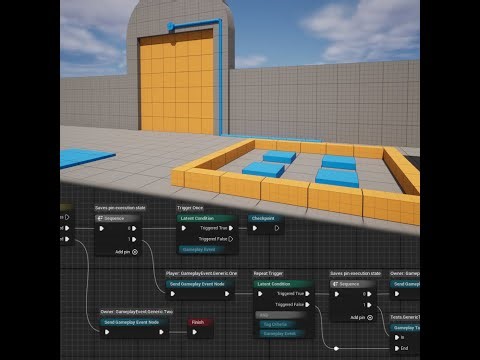The width and height of the screenshot is (480, 360).
Task: Click input exec pin of Checkpoint node
Action: tap(255, 228)
